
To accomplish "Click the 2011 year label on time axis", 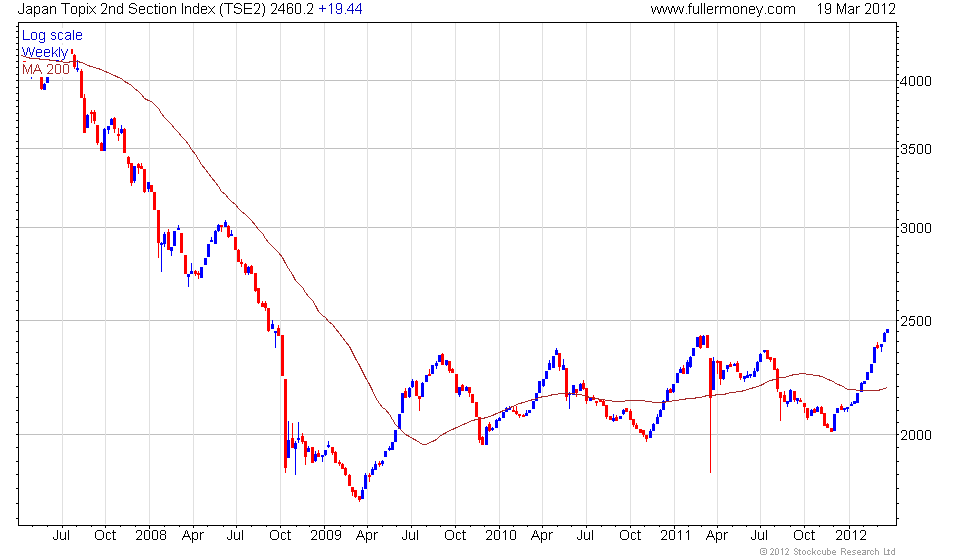I will click(x=676, y=536).
